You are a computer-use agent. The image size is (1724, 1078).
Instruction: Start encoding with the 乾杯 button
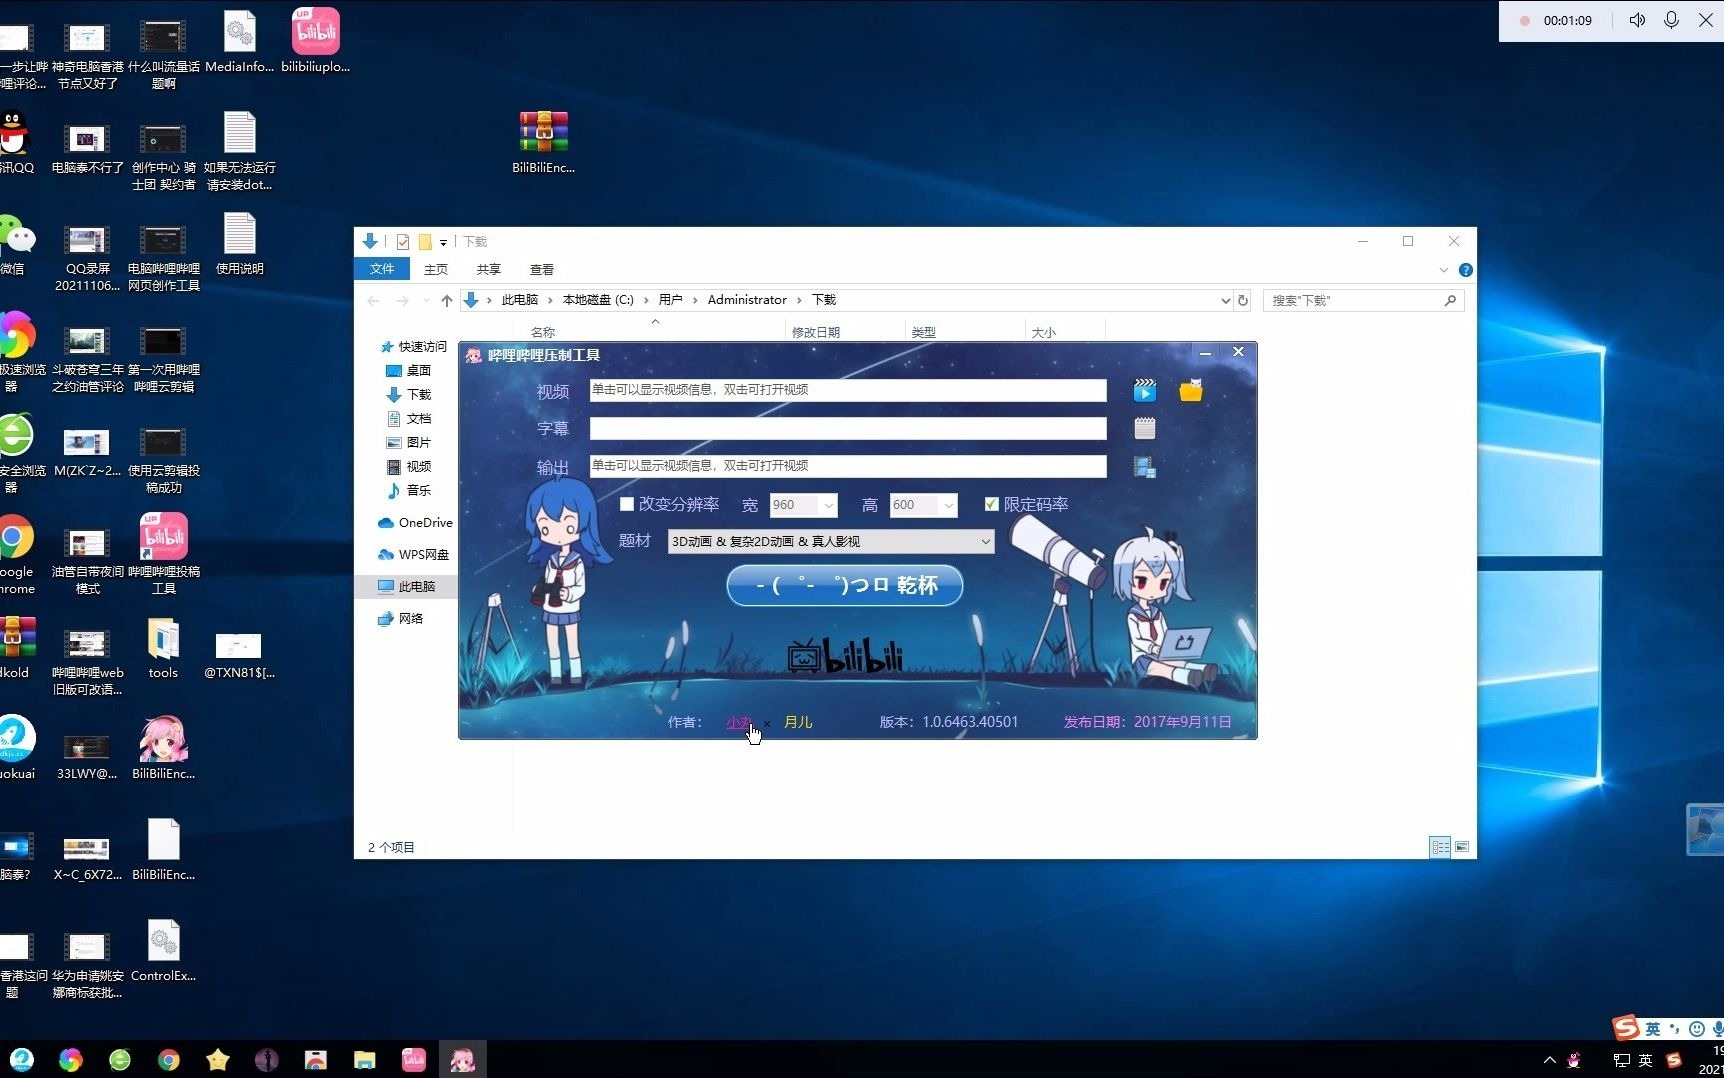(x=845, y=585)
